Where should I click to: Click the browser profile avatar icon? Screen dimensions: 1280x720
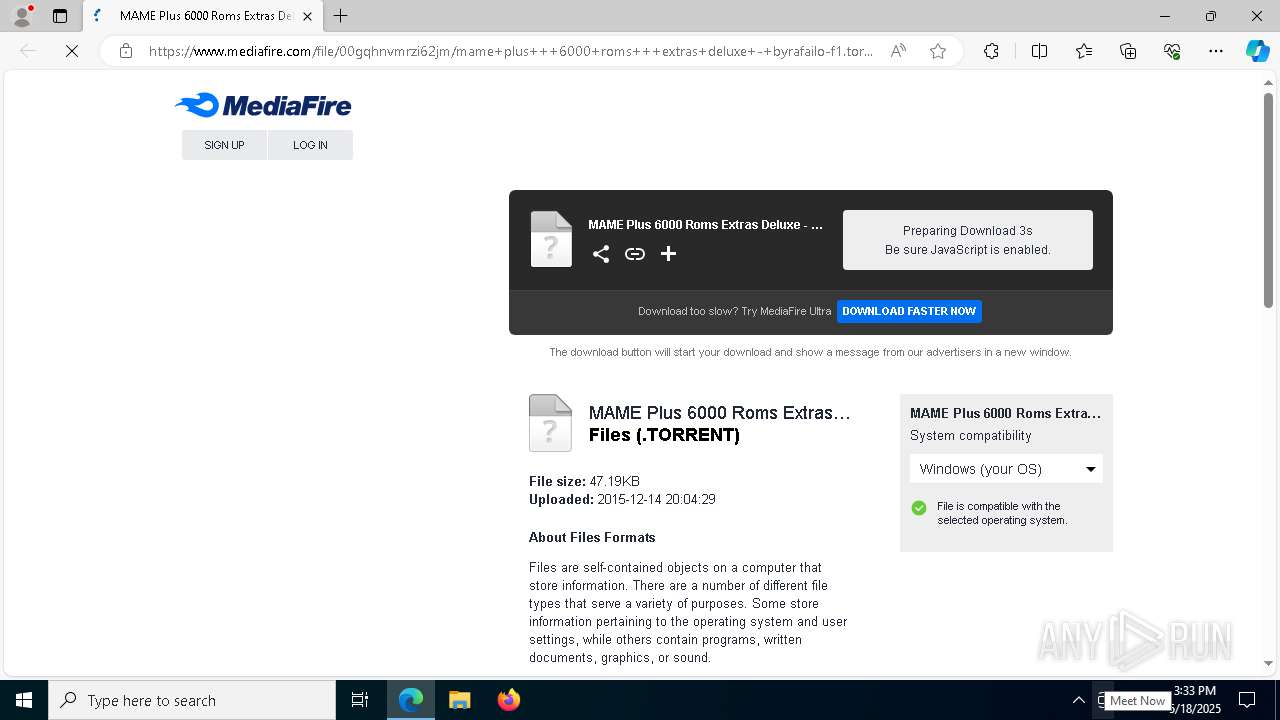click(22, 16)
